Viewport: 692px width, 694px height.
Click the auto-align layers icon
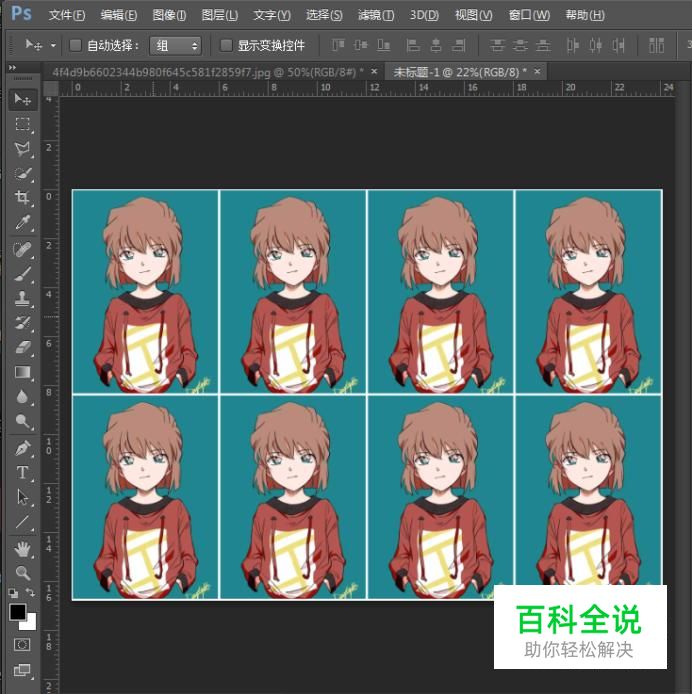pyautogui.click(x=657, y=45)
